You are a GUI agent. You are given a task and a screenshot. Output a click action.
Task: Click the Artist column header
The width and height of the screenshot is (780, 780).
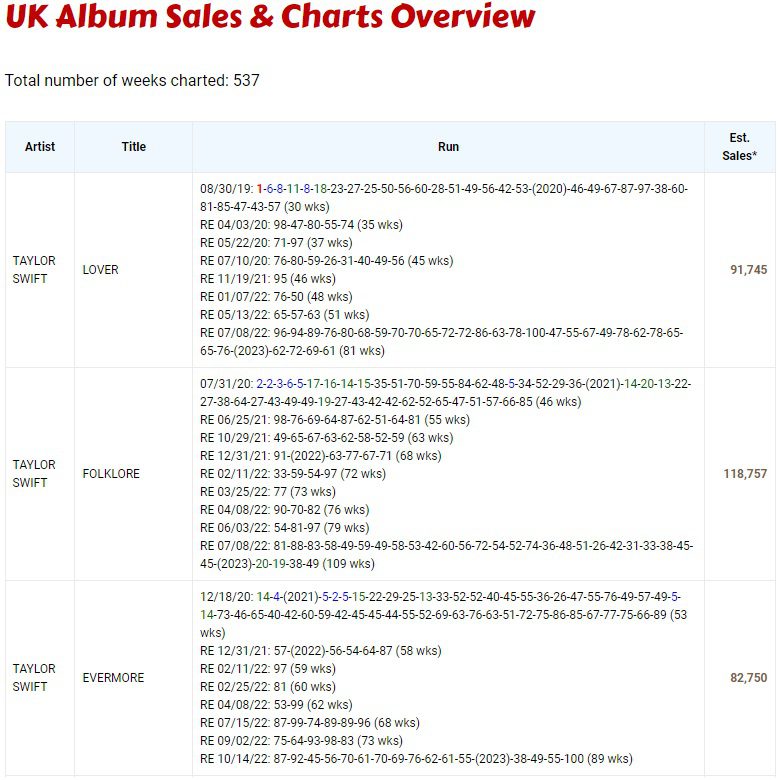coord(40,147)
